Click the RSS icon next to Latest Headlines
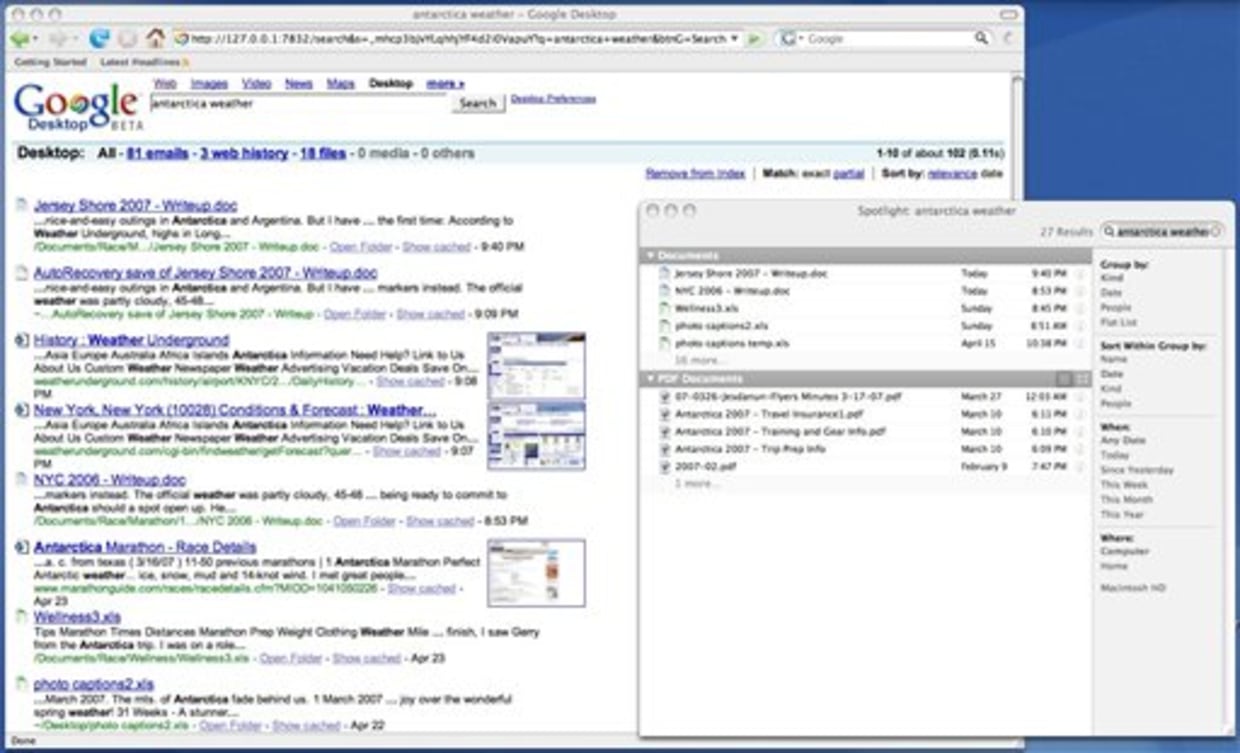Screen dimensions: 1240x753 185,62
